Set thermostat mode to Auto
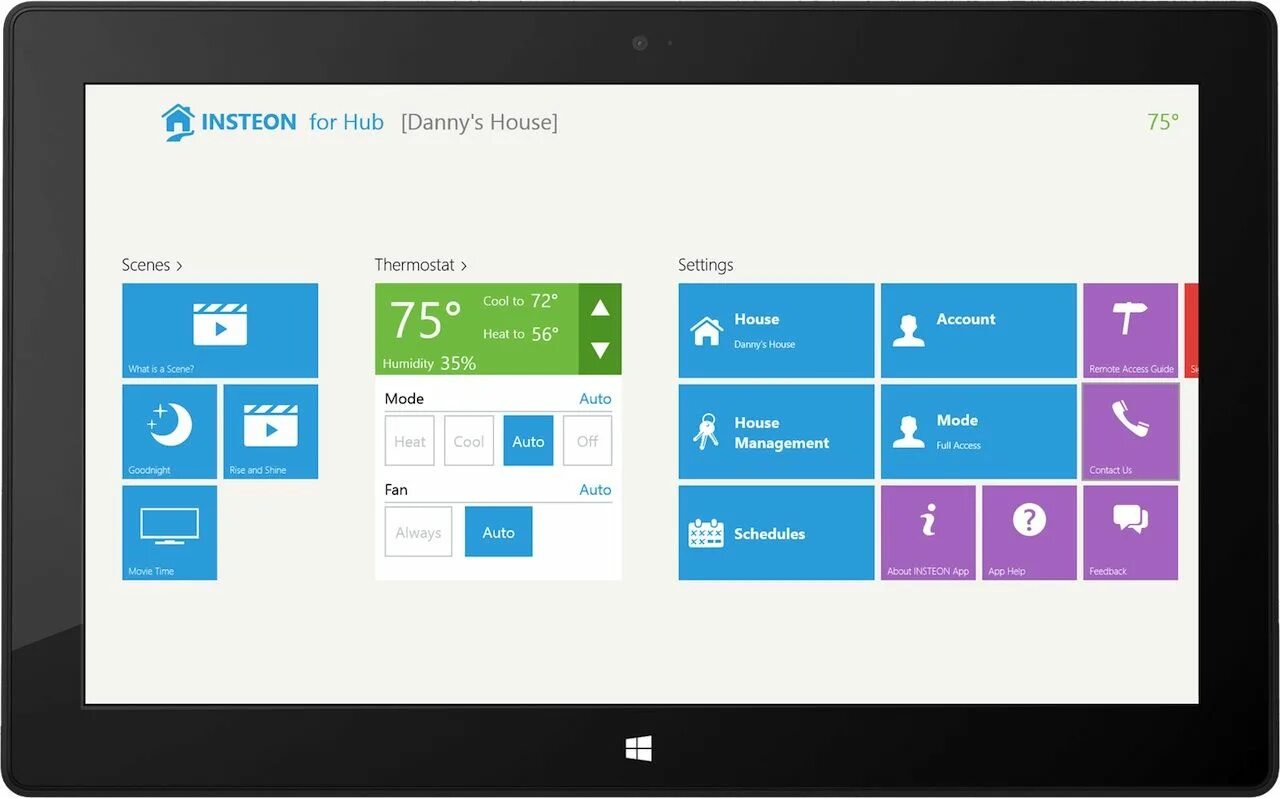Screen dimensions: 1280x798 528,441
